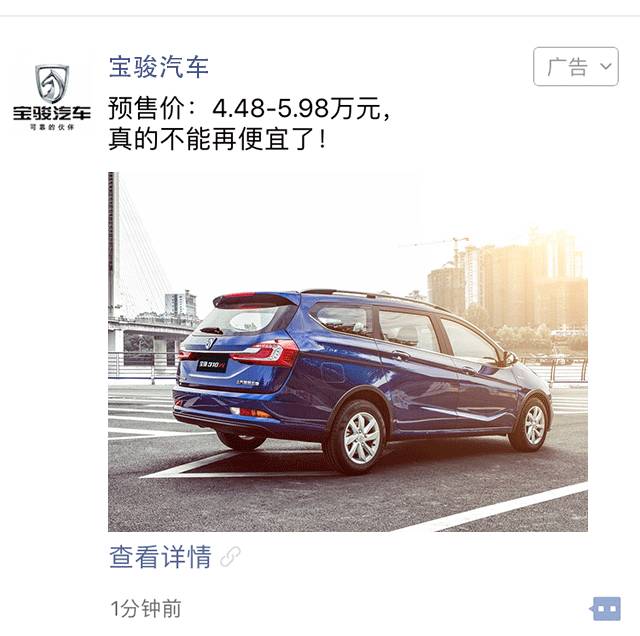The width and height of the screenshot is (640, 636).
Task: Click the 可靠的伙伴 slogan under the logo
Action: pyautogui.click(x=52, y=127)
